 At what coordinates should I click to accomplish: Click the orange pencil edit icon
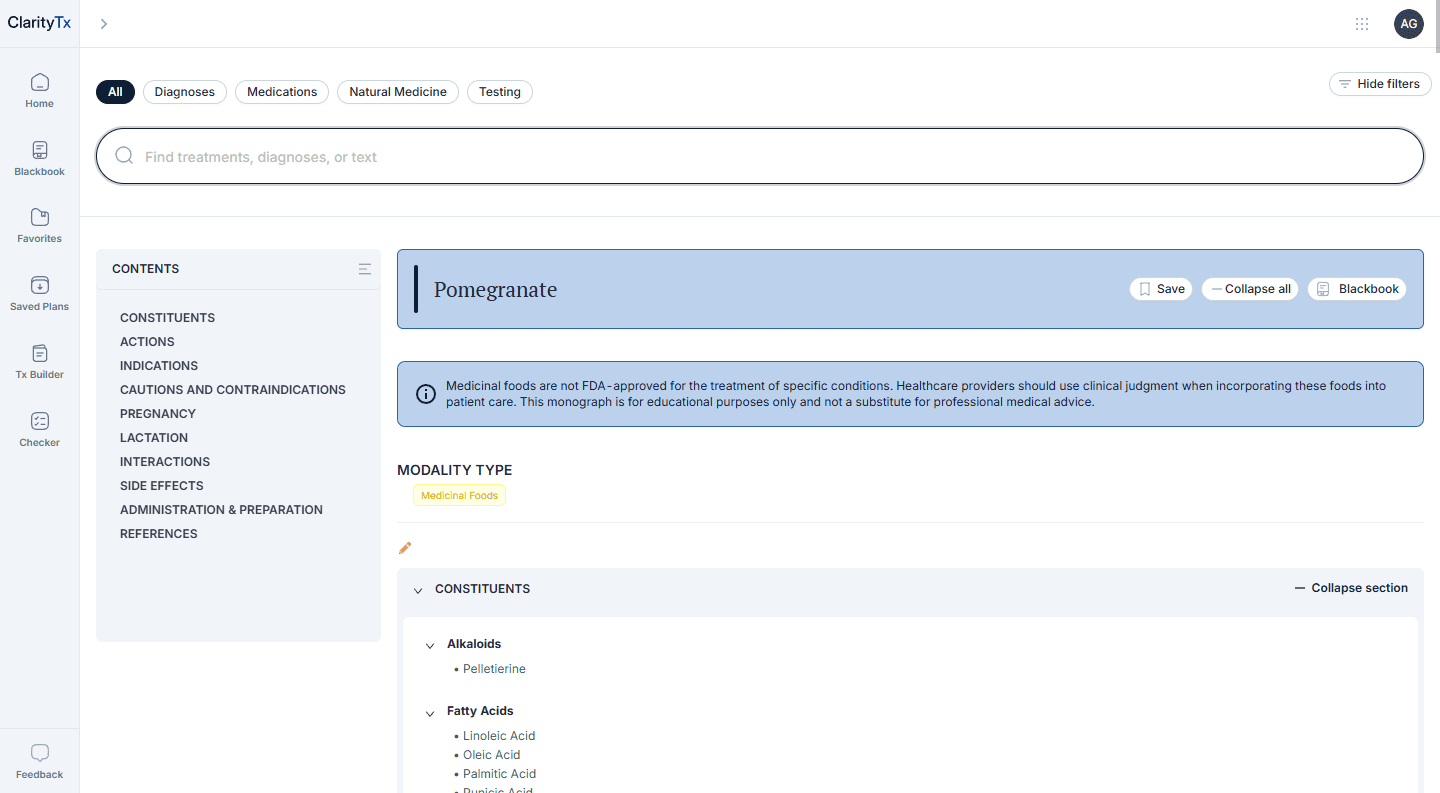click(x=405, y=548)
